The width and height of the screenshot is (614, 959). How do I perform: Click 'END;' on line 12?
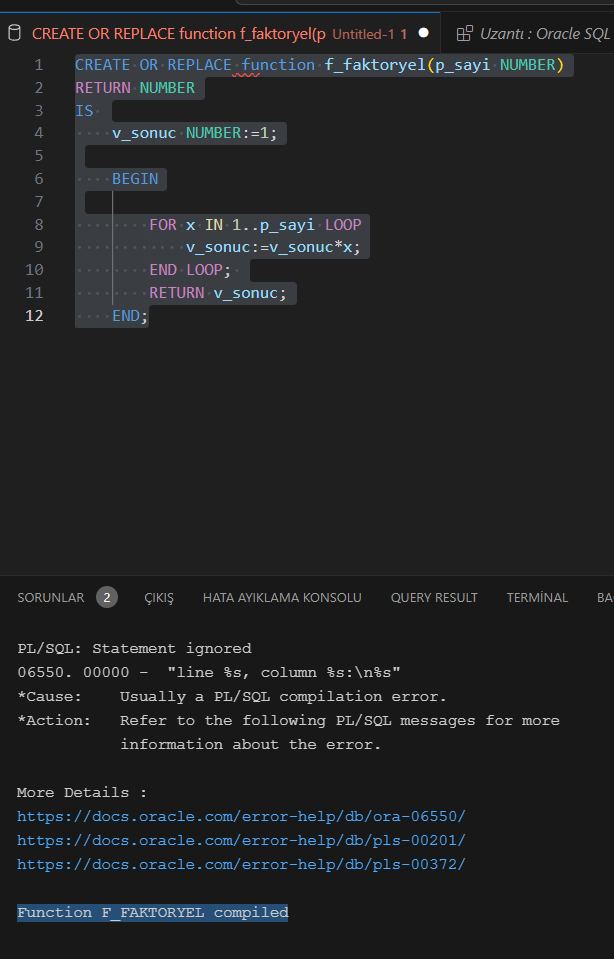(x=130, y=316)
